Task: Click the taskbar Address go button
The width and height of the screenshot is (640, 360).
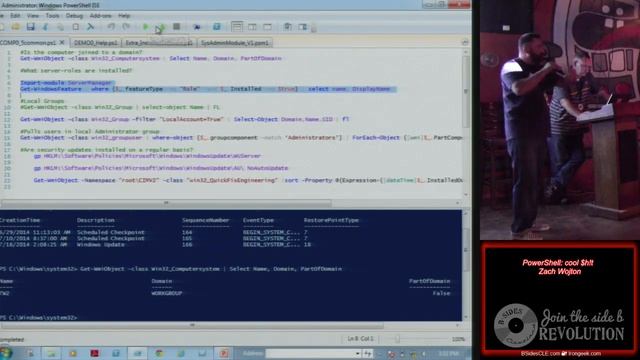Action: [x=368, y=353]
